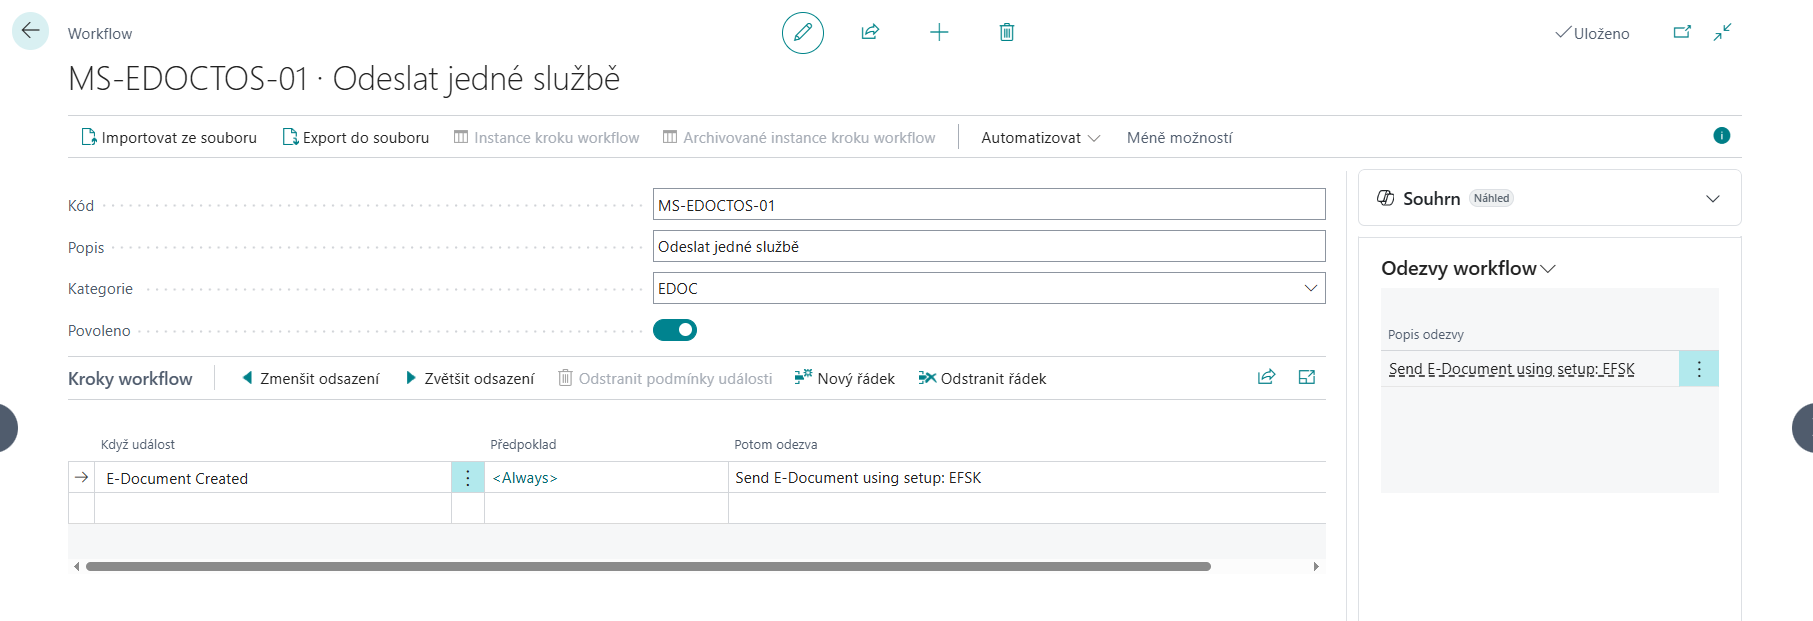1813x621 pixels.
Task: Disable the Povoleno toggle
Action: point(675,330)
